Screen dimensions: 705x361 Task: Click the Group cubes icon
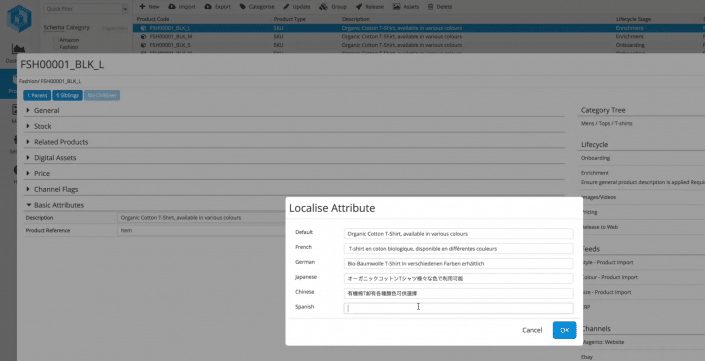(323, 7)
